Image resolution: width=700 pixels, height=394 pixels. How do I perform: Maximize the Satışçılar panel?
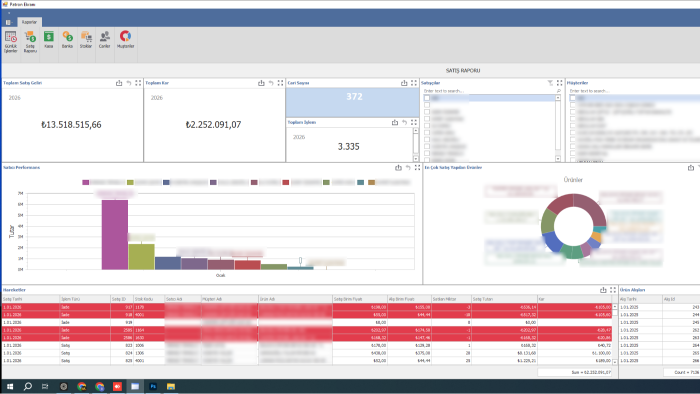coord(559,83)
